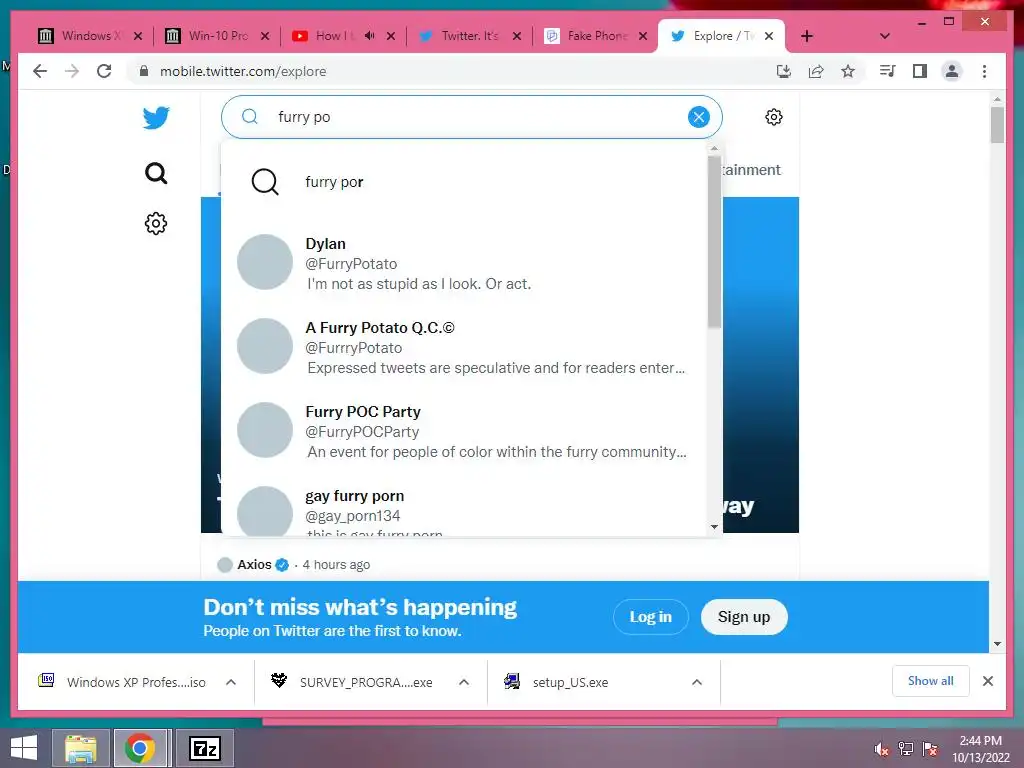The width and height of the screenshot is (1024, 768).
Task: Switch to the Windows X tab
Action: [x=91, y=36]
